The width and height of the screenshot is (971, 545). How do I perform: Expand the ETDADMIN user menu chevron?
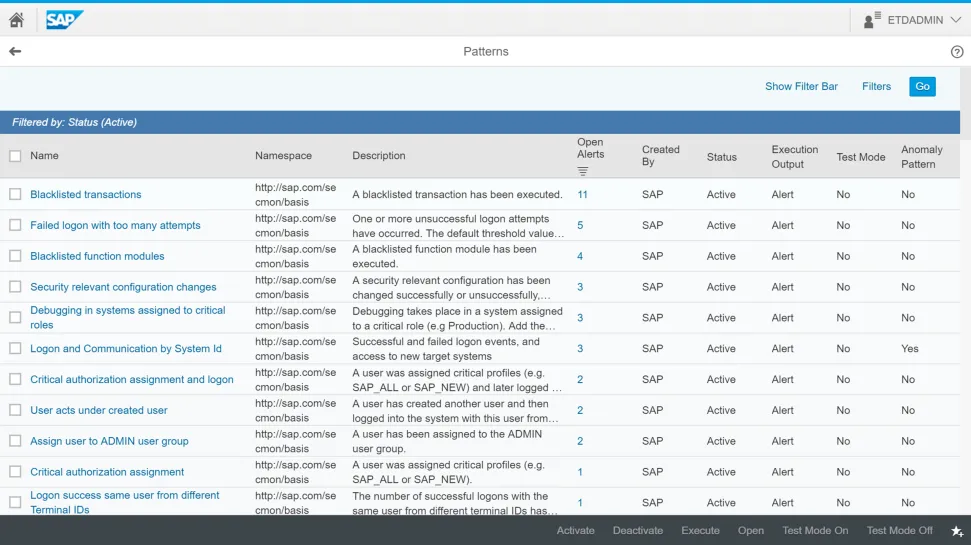pyautogui.click(x=955, y=20)
